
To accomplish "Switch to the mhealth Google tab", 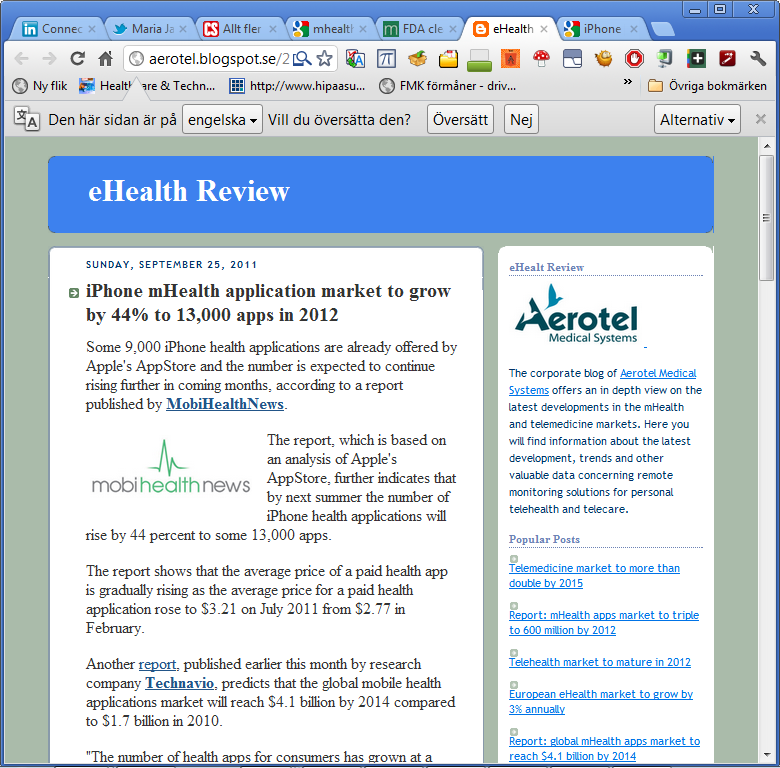I will [x=328, y=29].
